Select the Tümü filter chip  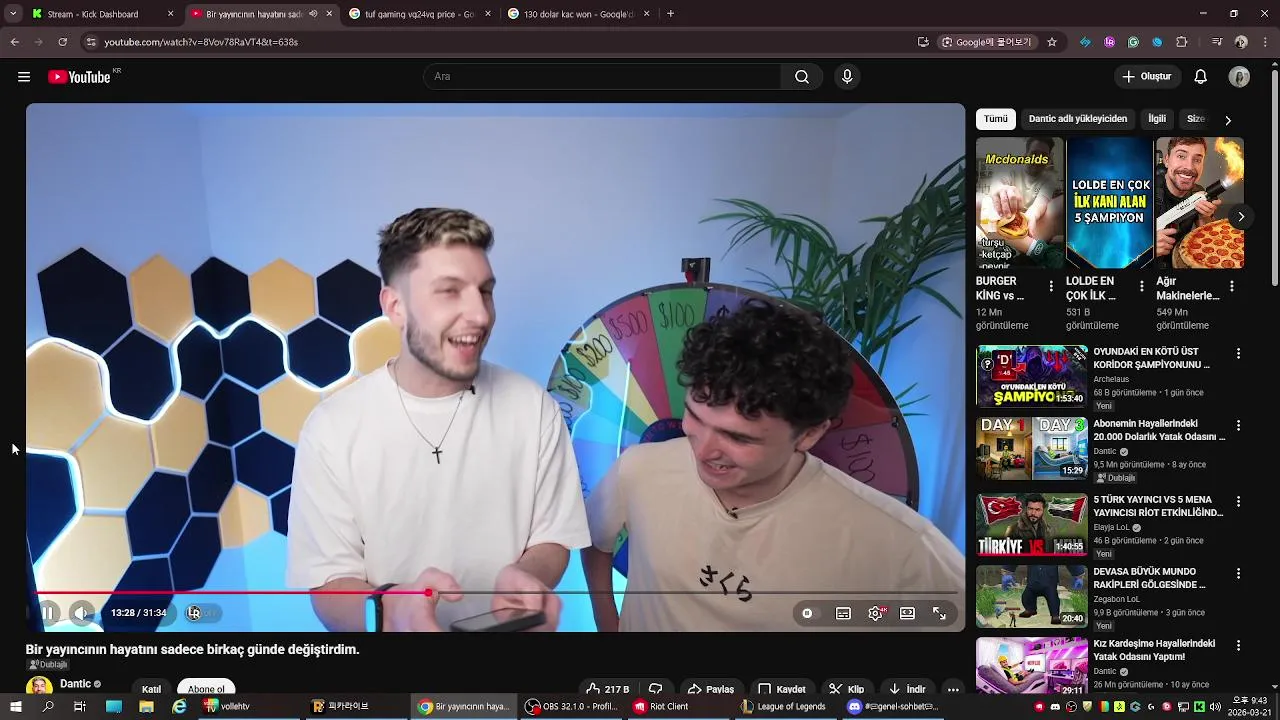tap(996, 119)
